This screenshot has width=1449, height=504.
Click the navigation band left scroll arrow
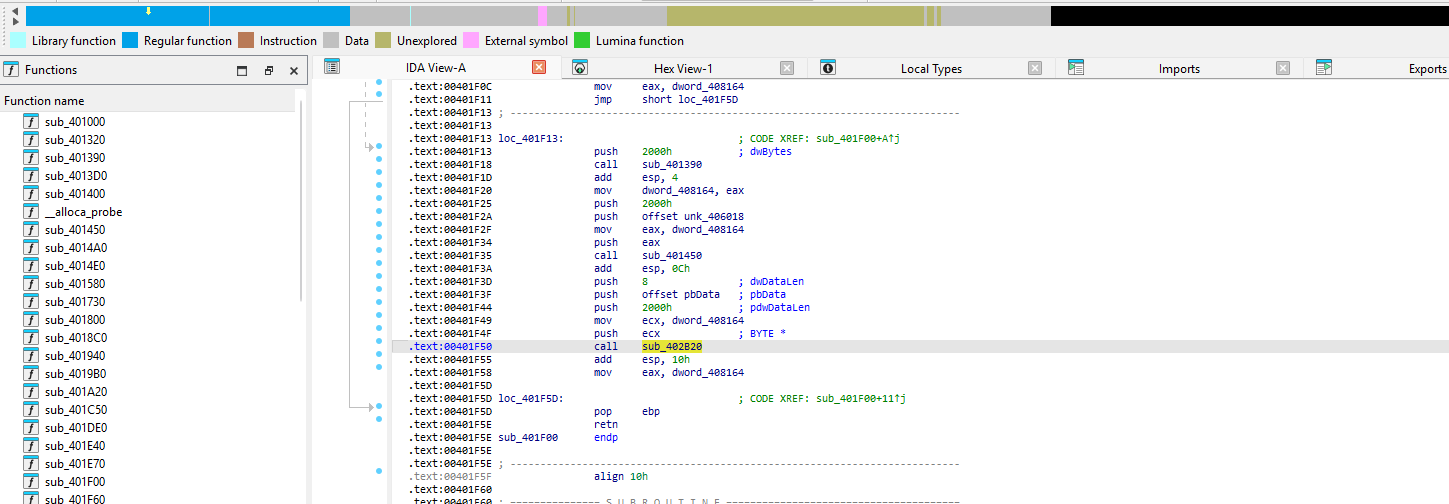click(14, 10)
